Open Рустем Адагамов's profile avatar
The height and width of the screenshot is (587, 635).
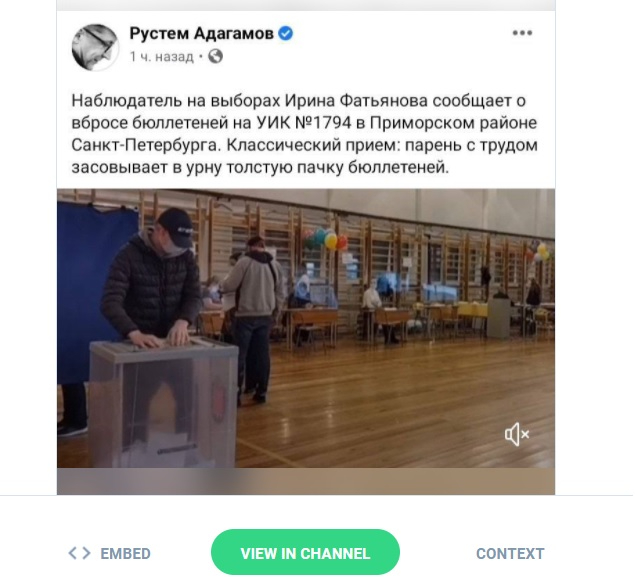(95, 47)
